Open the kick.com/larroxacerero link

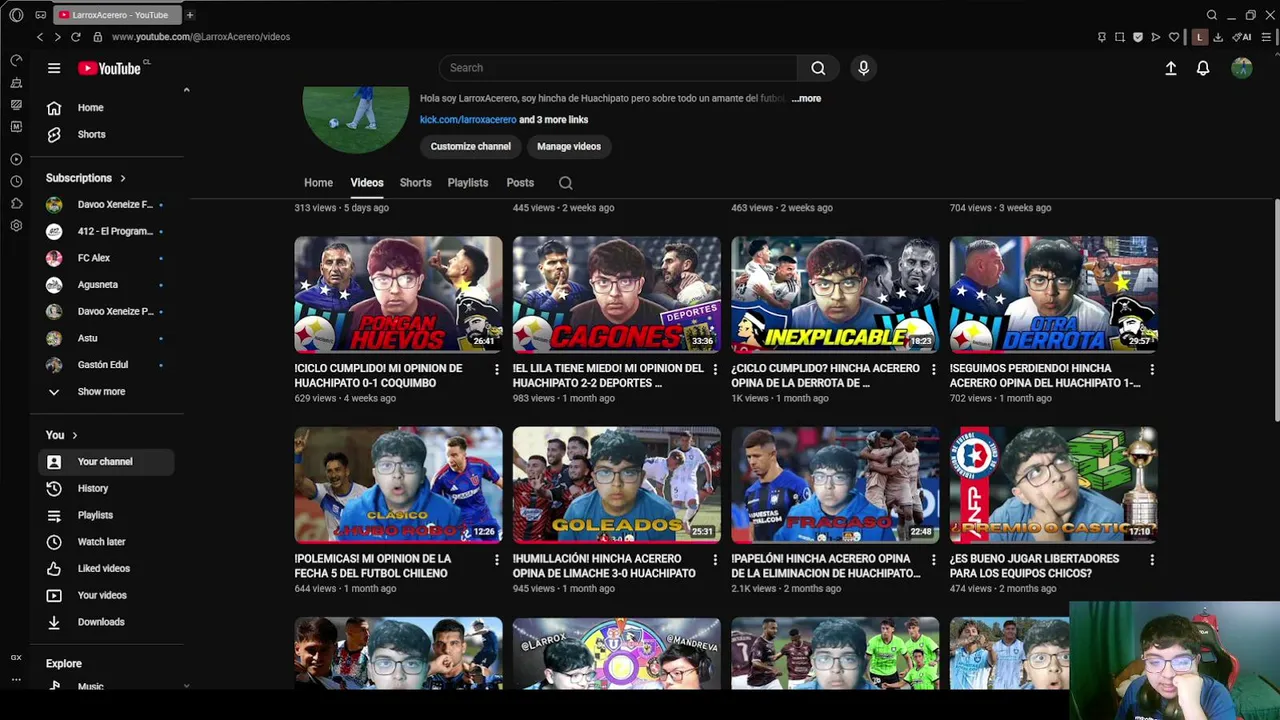click(x=468, y=120)
